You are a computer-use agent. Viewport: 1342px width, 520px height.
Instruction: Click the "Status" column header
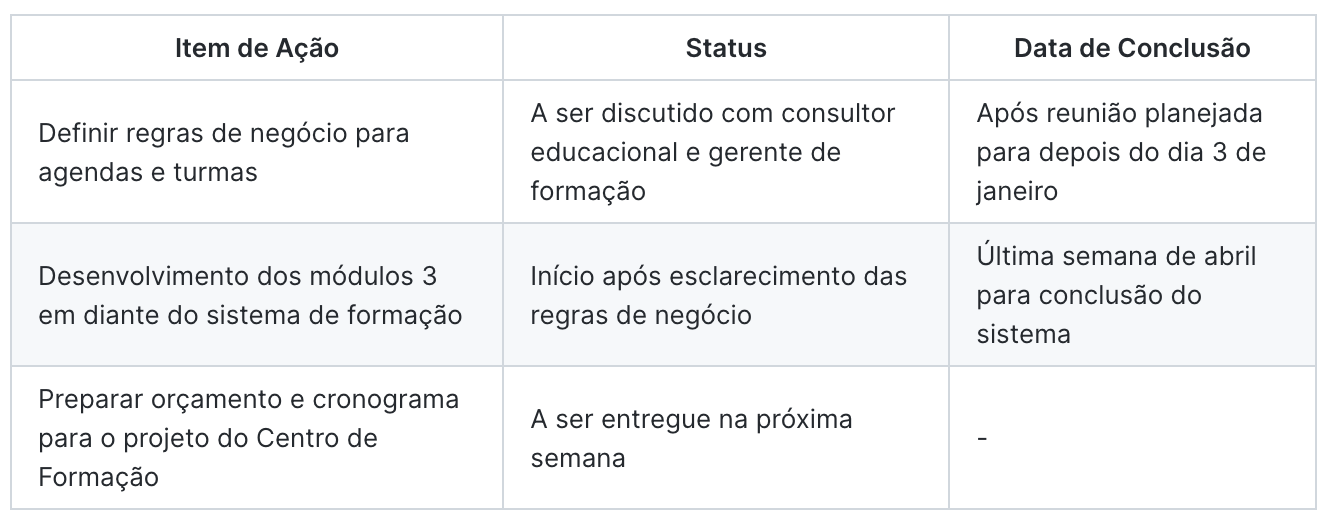coord(726,49)
